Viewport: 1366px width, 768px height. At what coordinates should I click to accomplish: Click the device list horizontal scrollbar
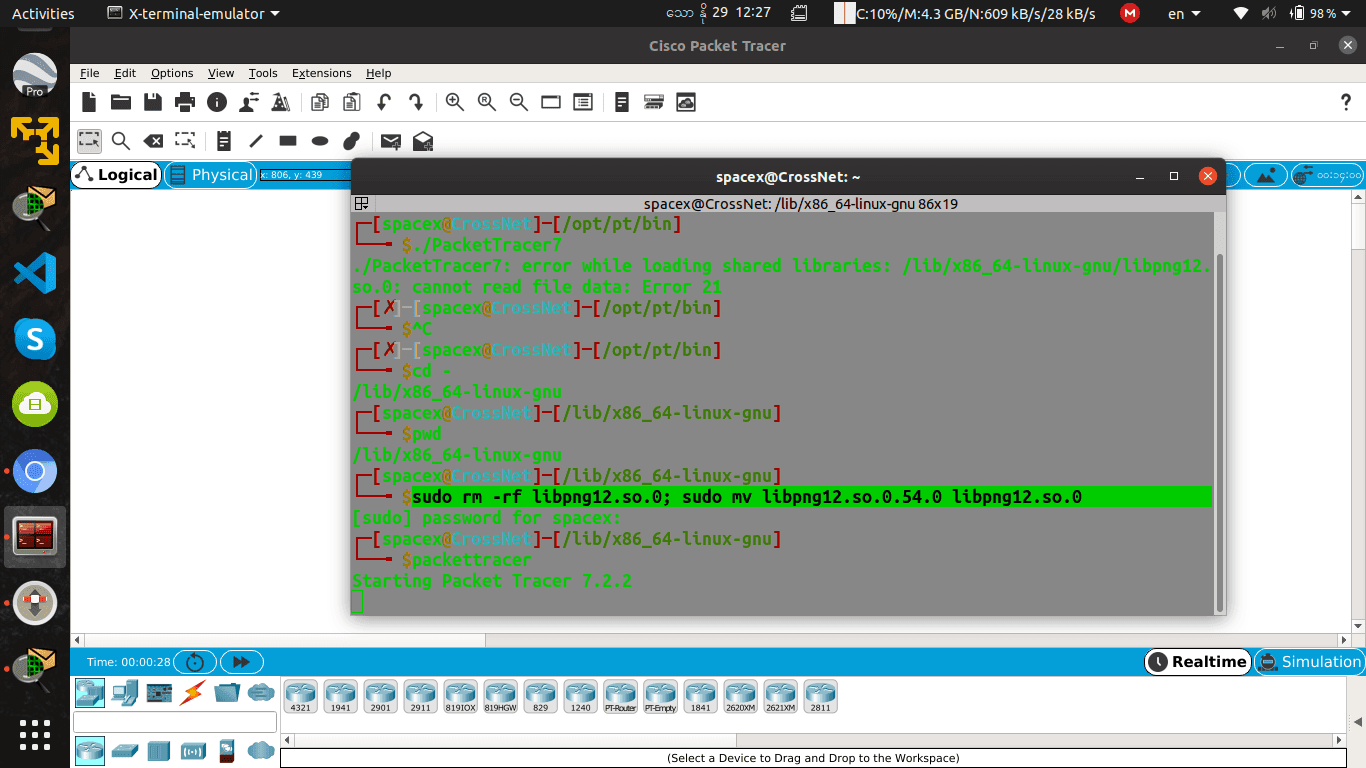[815, 740]
